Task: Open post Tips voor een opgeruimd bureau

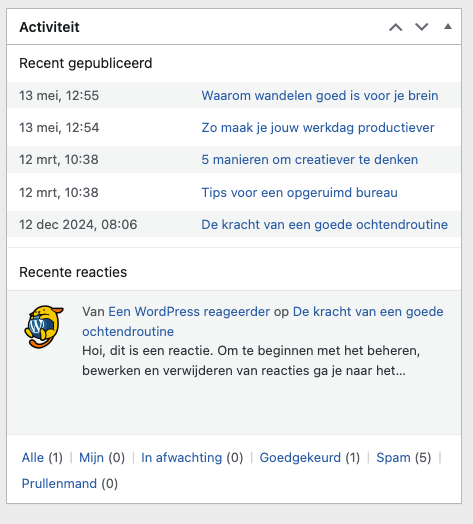Action: click(x=300, y=192)
